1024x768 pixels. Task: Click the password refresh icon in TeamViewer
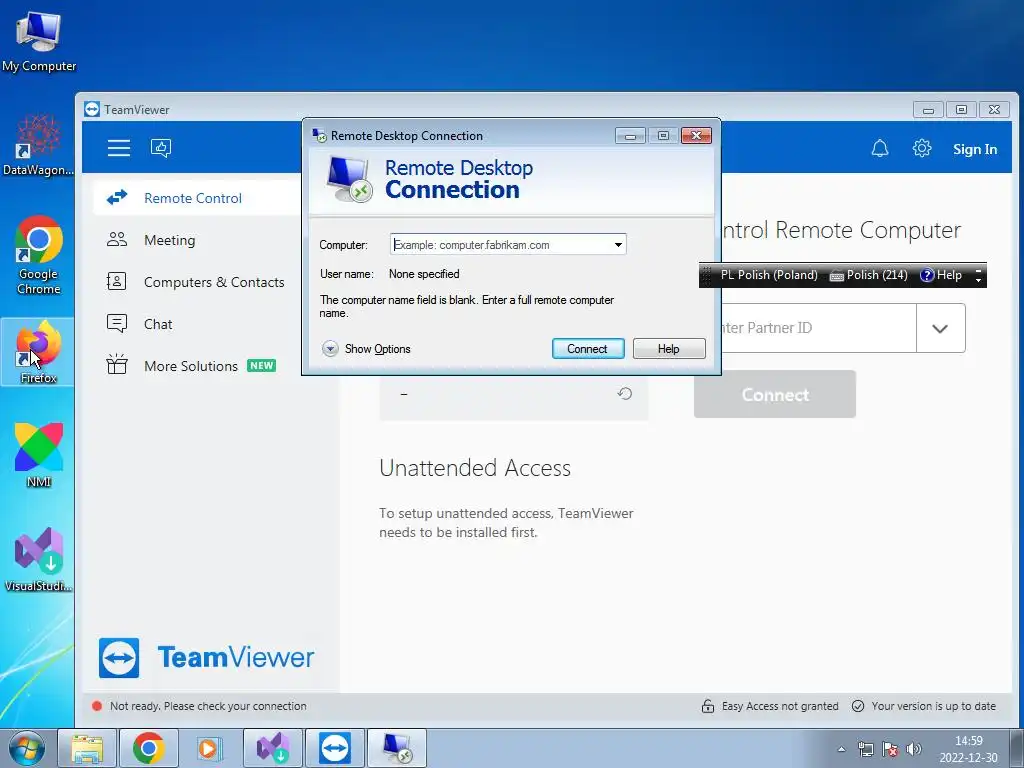(624, 393)
